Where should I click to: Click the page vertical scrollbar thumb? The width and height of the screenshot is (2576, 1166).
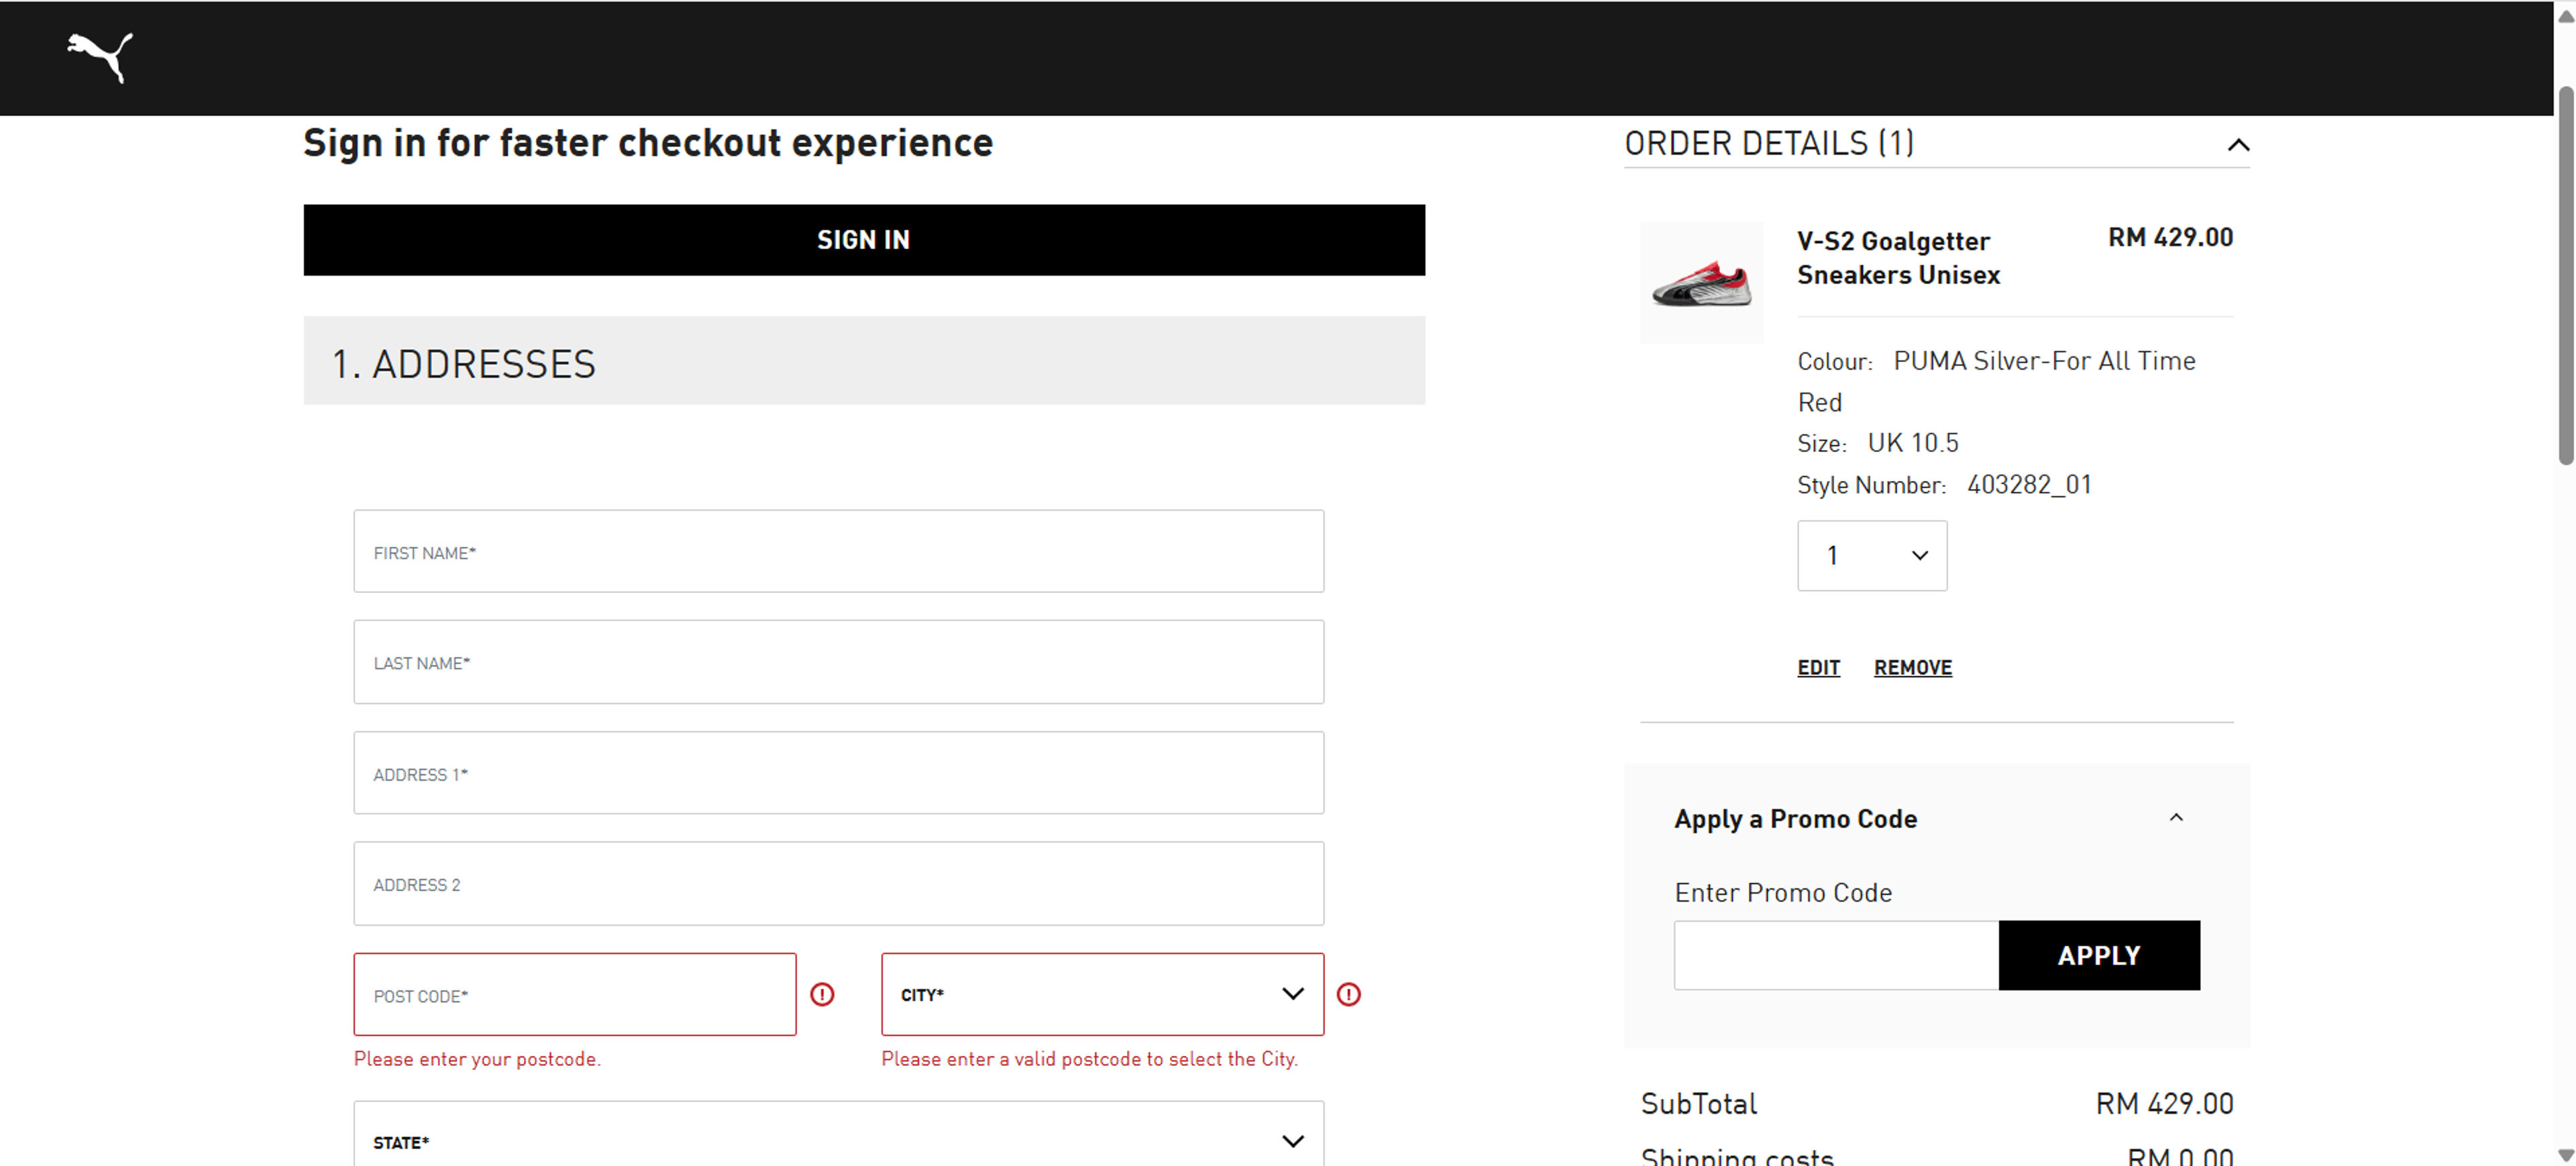tap(2566, 276)
